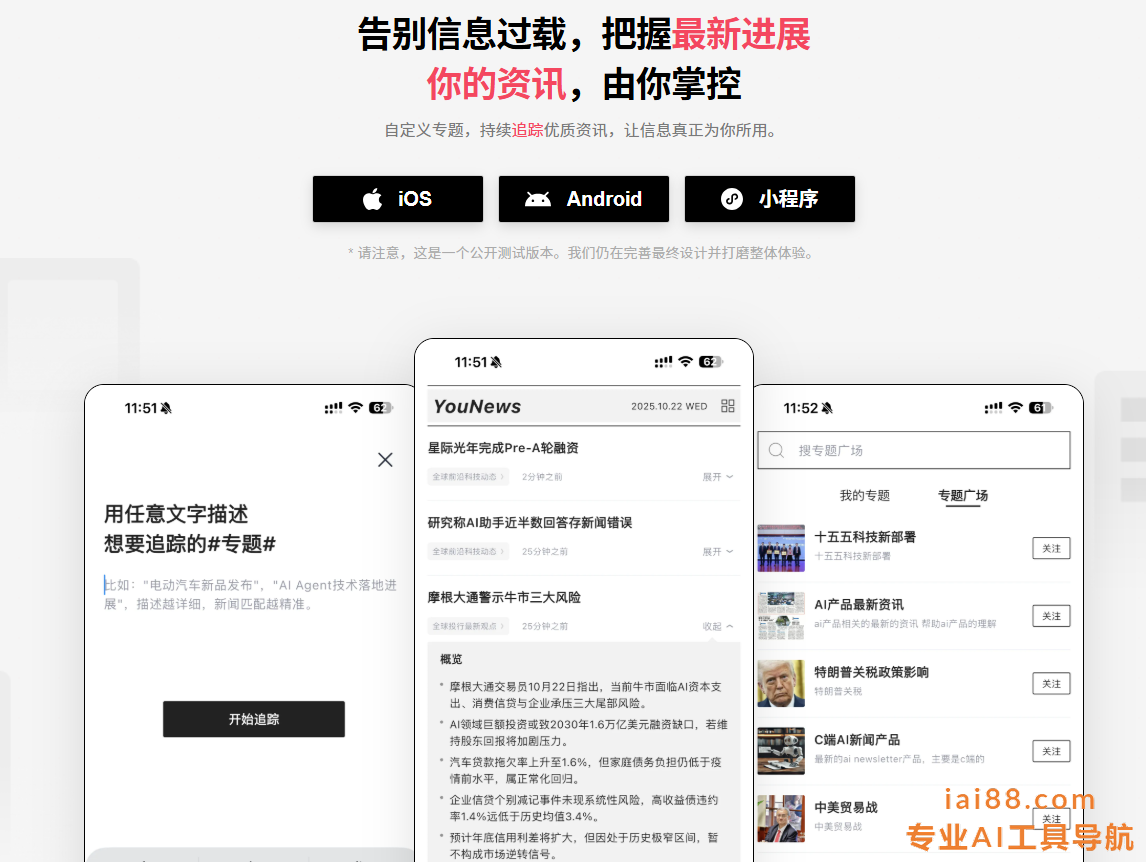Click the Android download button
The height and width of the screenshot is (863, 1146).
click(583, 199)
